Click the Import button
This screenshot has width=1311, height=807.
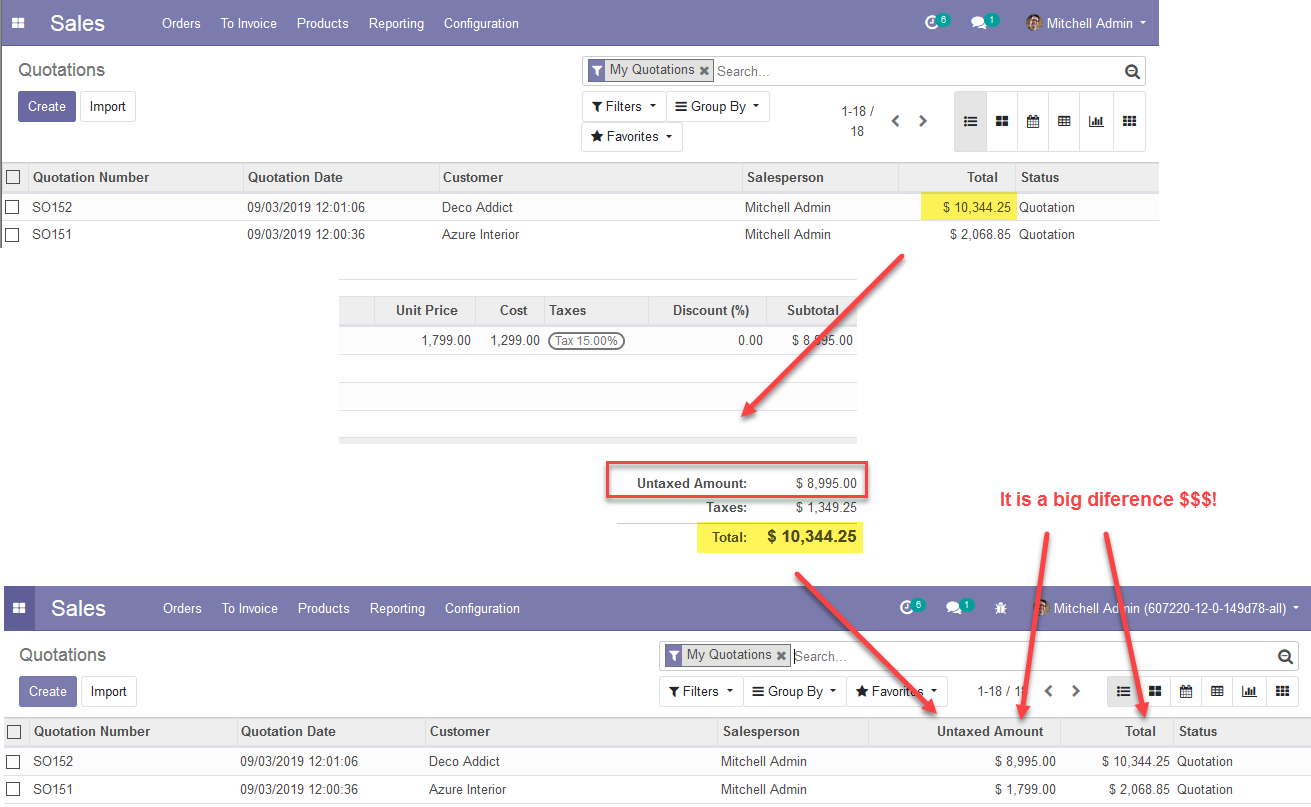pos(107,106)
